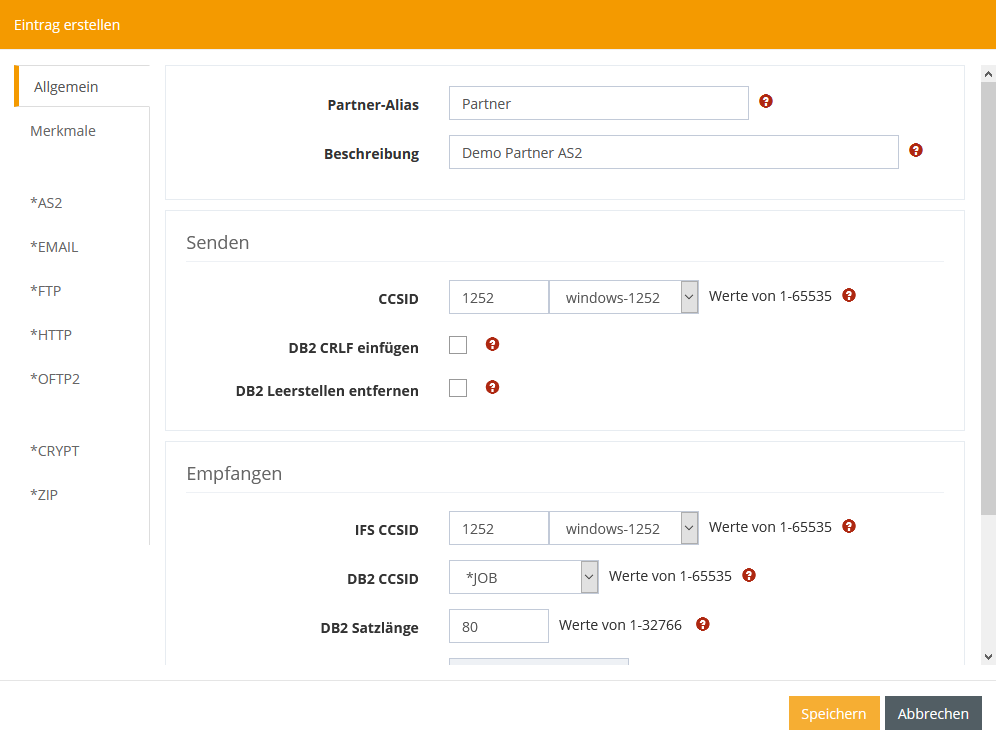Open Senden CCSID windows-1252 dropdown
The height and width of the screenshot is (744, 996).
[623, 297]
